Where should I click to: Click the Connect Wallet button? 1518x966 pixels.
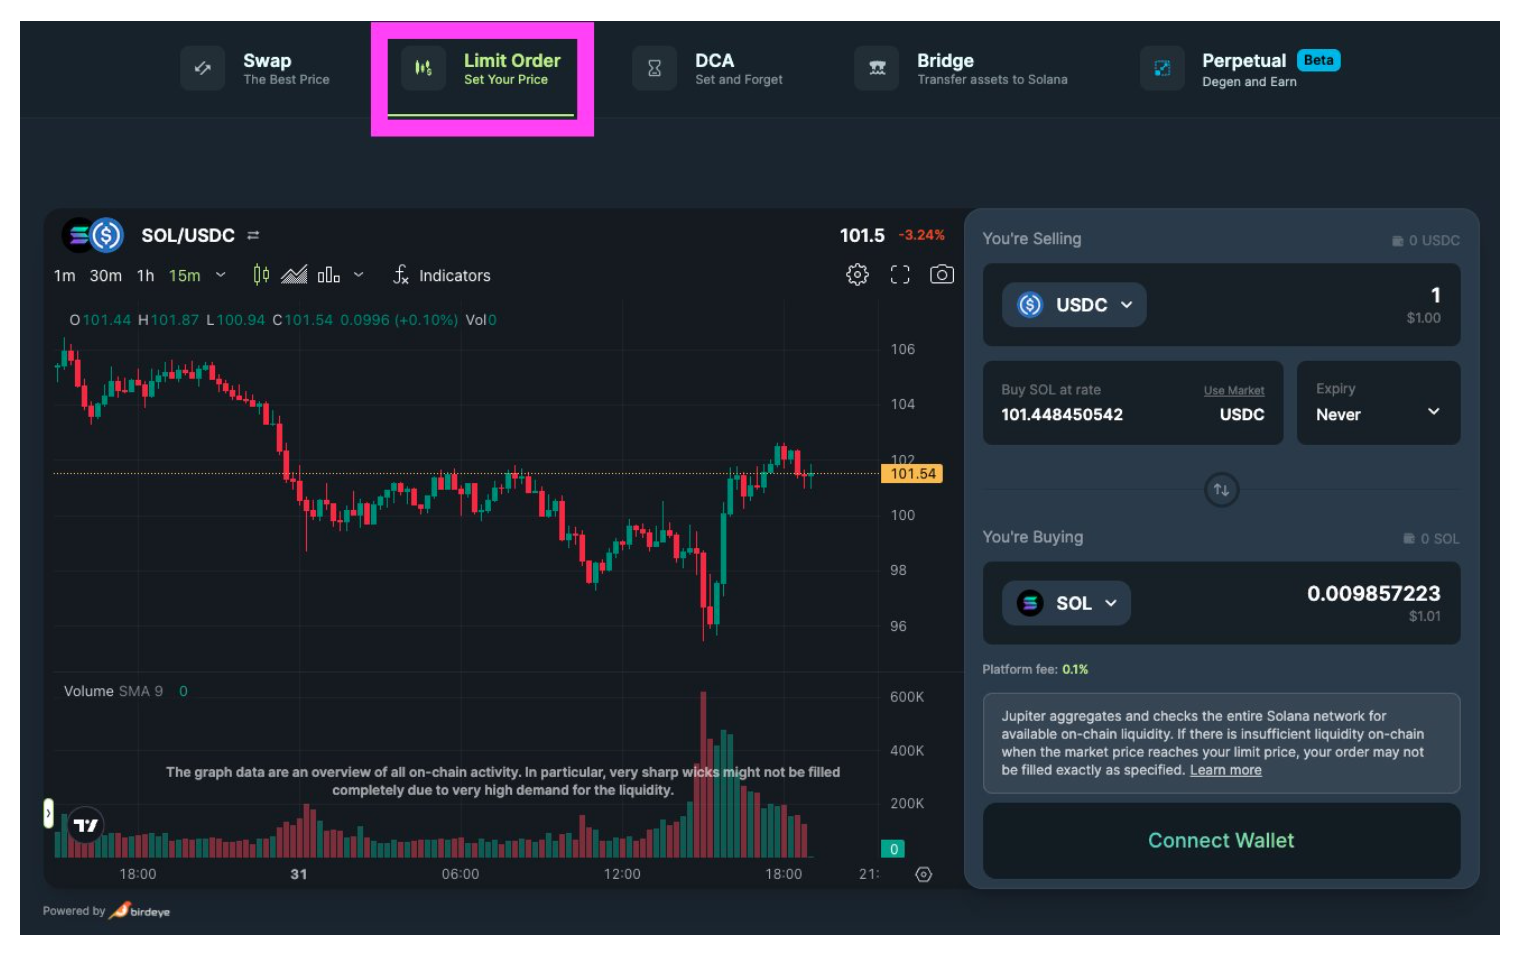pos(1221,841)
